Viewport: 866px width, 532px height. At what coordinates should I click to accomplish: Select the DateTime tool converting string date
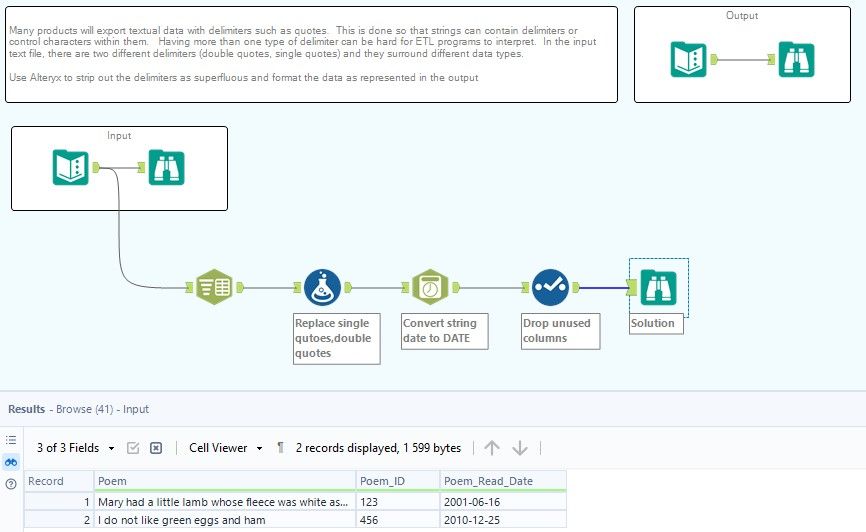(430, 287)
